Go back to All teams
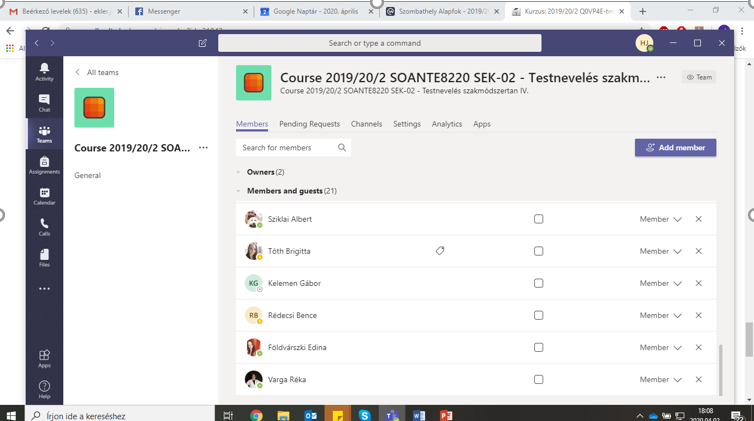 click(x=97, y=72)
